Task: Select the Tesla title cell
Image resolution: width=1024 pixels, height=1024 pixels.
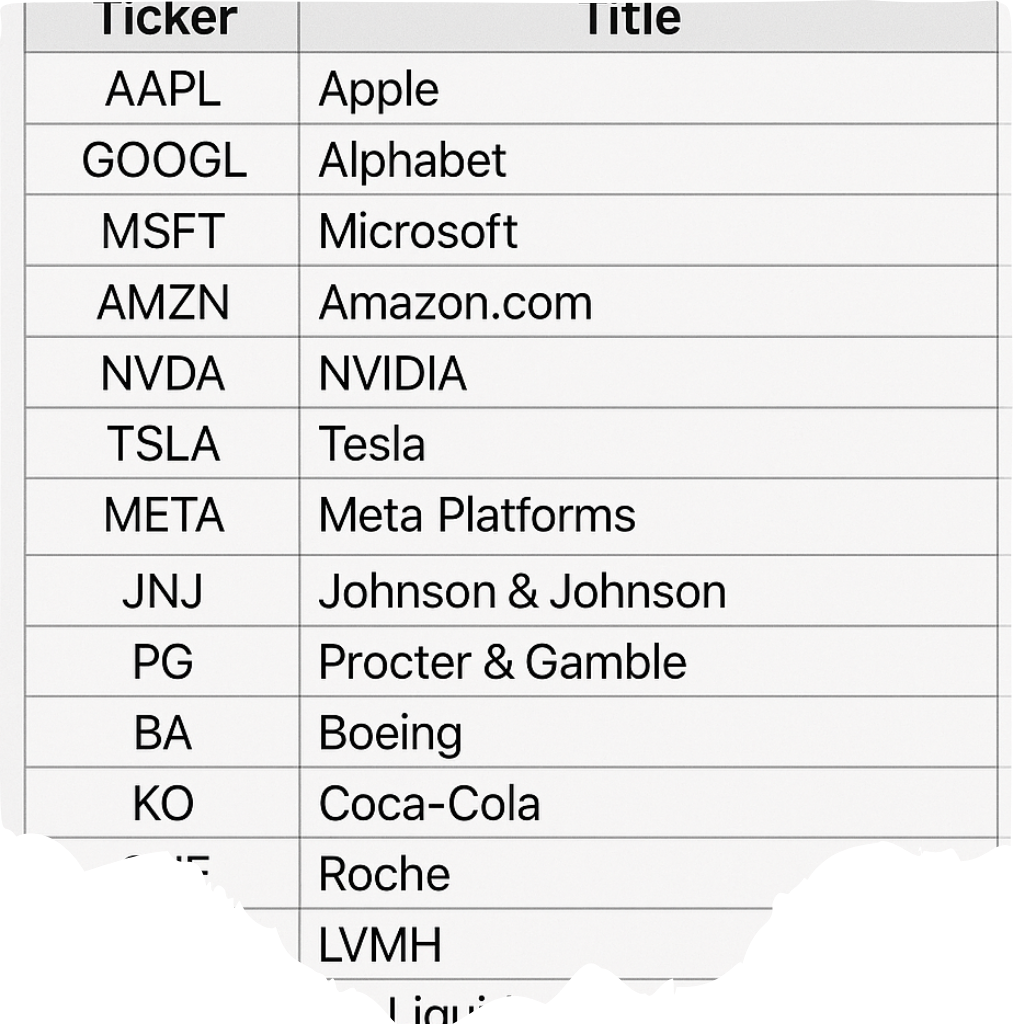Action: click(x=372, y=444)
